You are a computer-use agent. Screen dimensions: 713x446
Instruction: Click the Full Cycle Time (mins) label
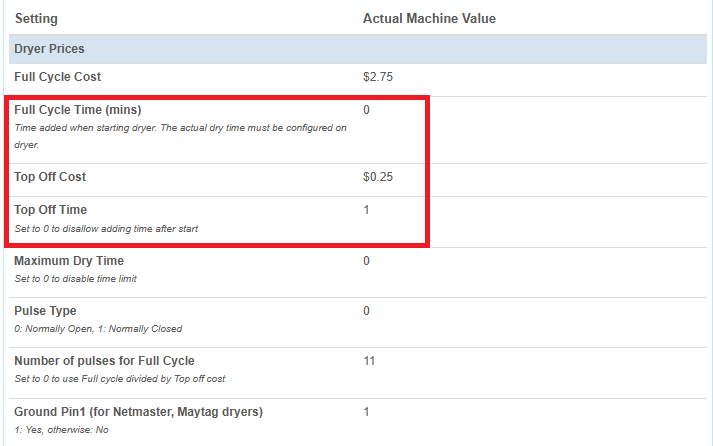(x=78, y=110)
